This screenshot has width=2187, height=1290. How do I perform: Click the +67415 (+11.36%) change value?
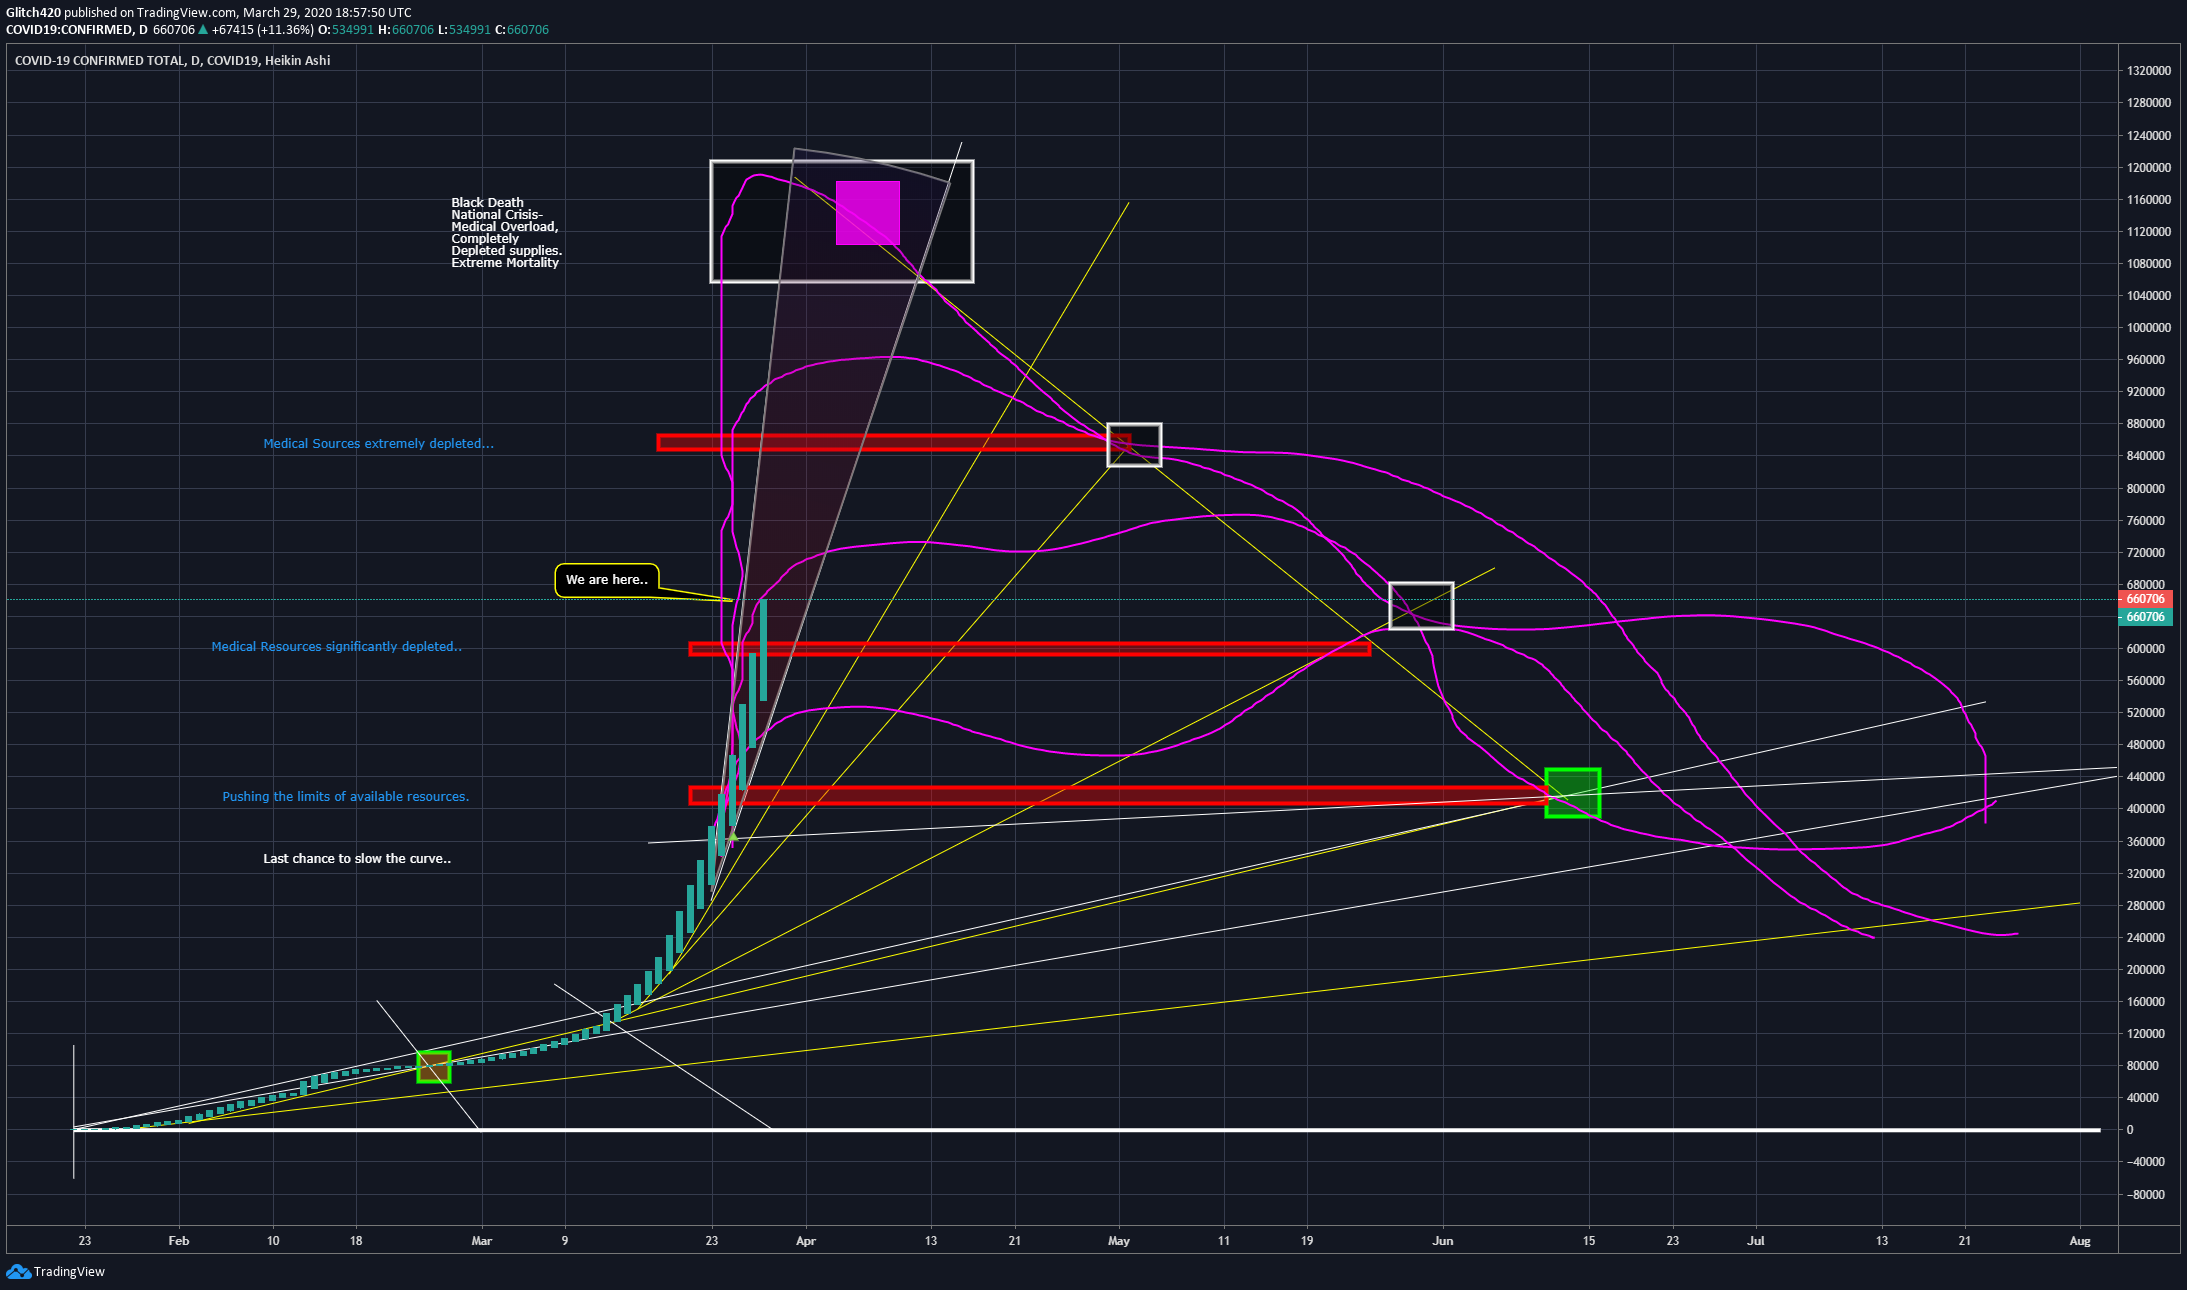point(263,30)
